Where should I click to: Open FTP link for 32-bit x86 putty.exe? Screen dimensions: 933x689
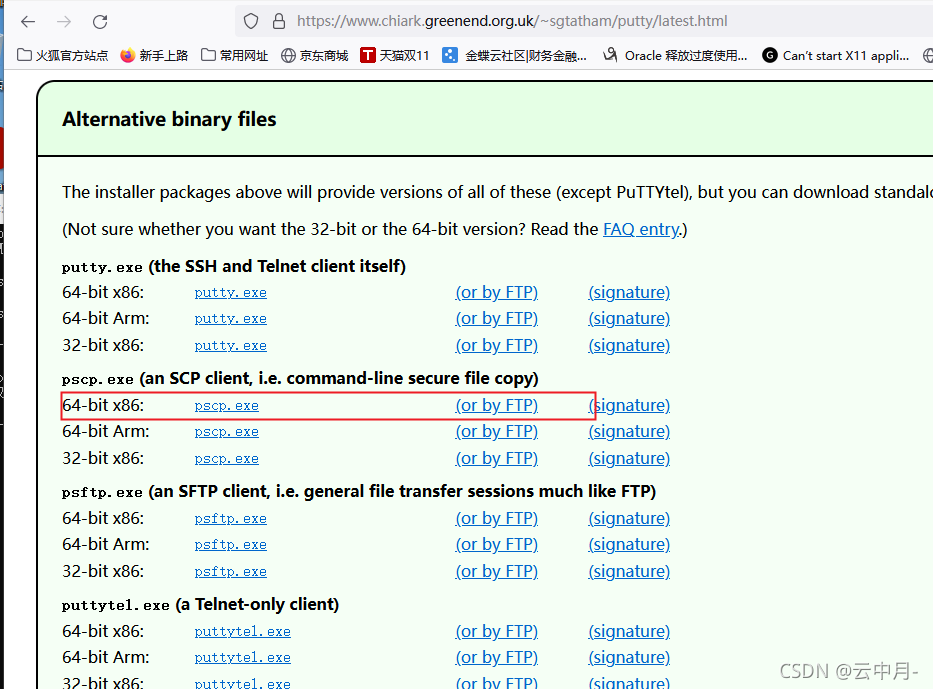click(497, 345)
